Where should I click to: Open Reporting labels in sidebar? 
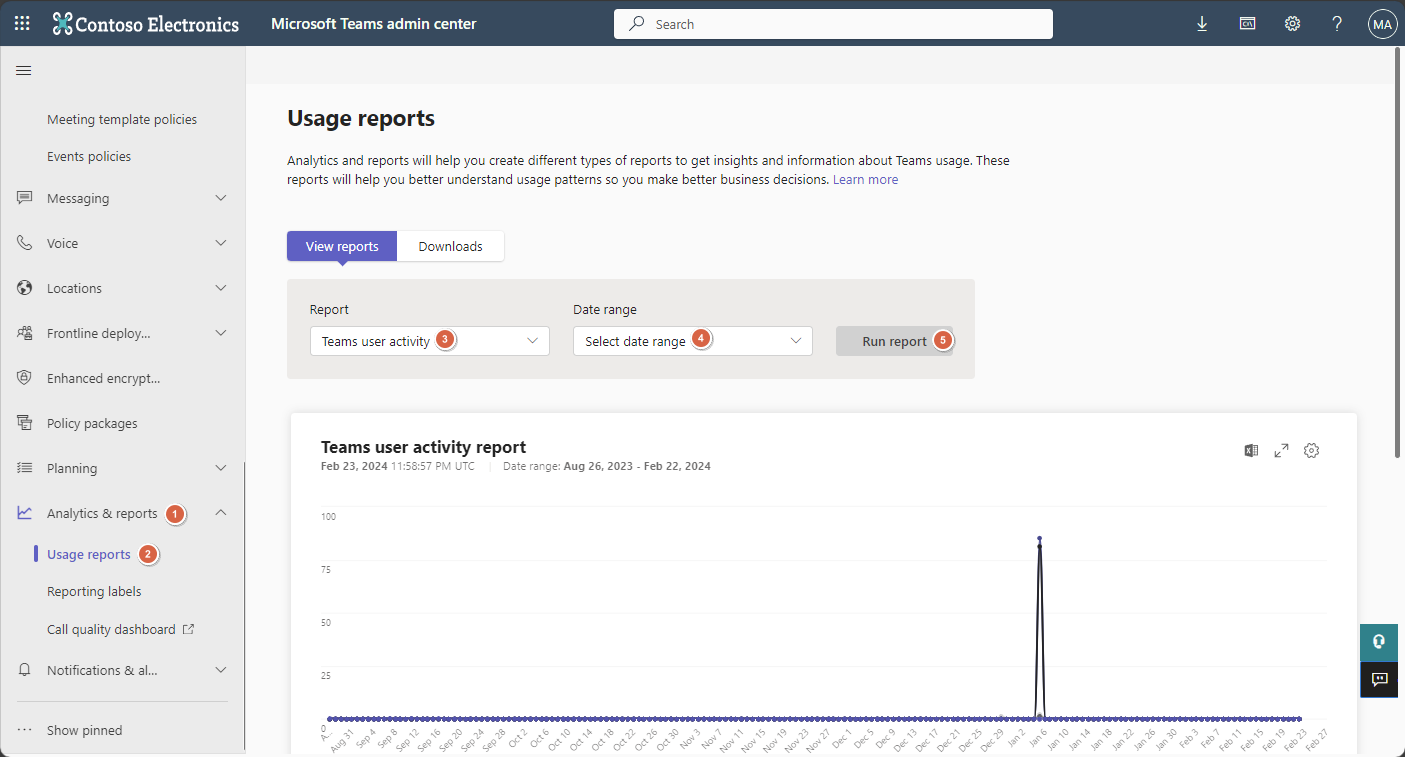click(x=94, y=591)
